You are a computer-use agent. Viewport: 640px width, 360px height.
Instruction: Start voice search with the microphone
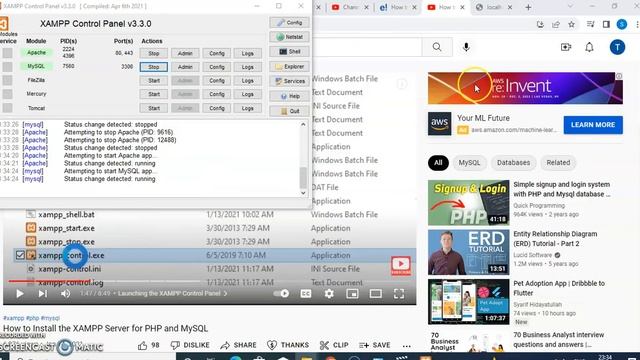pos(466,47)
